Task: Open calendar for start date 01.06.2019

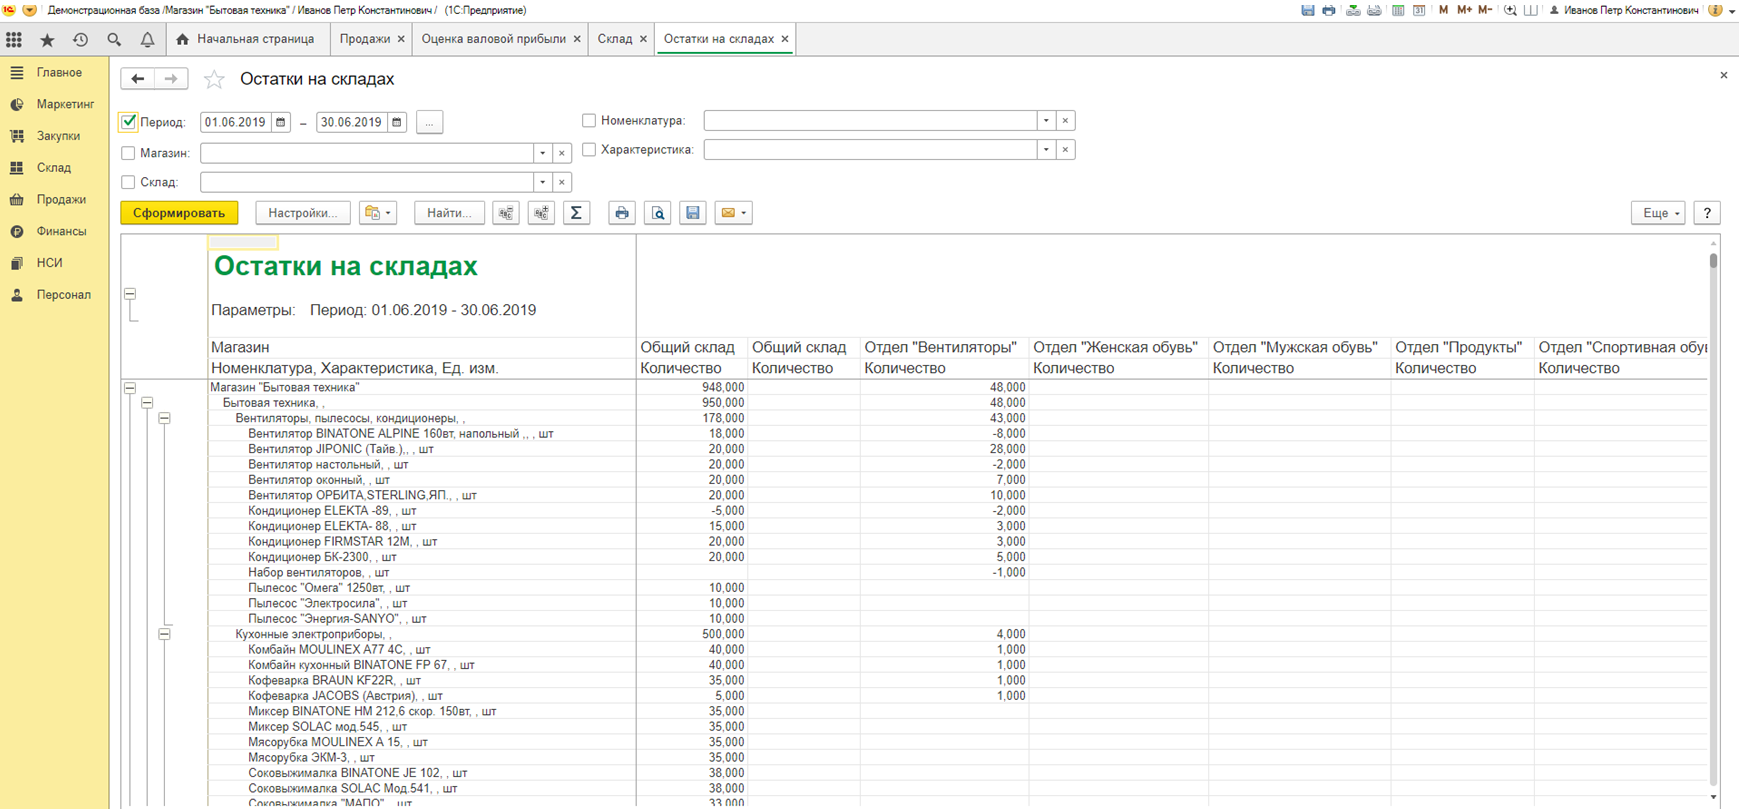Action: [x=281, y=122]
